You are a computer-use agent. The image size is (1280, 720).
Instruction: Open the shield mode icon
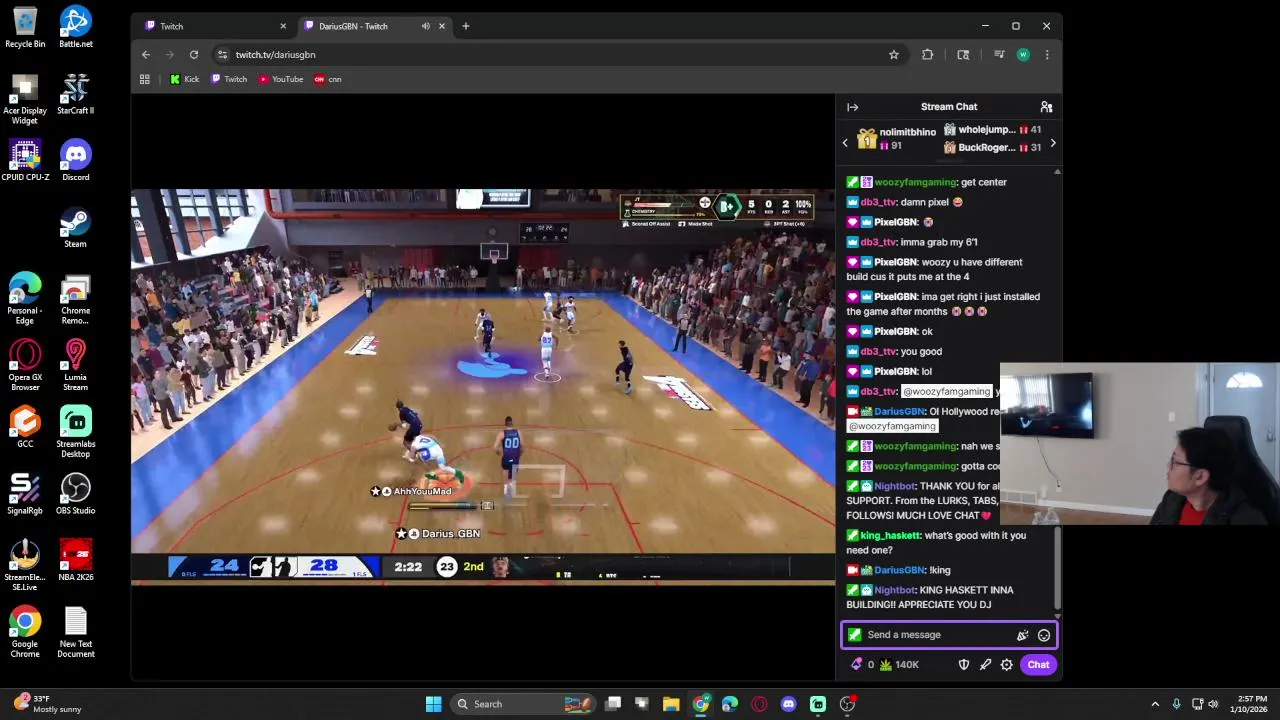(964, 664)
